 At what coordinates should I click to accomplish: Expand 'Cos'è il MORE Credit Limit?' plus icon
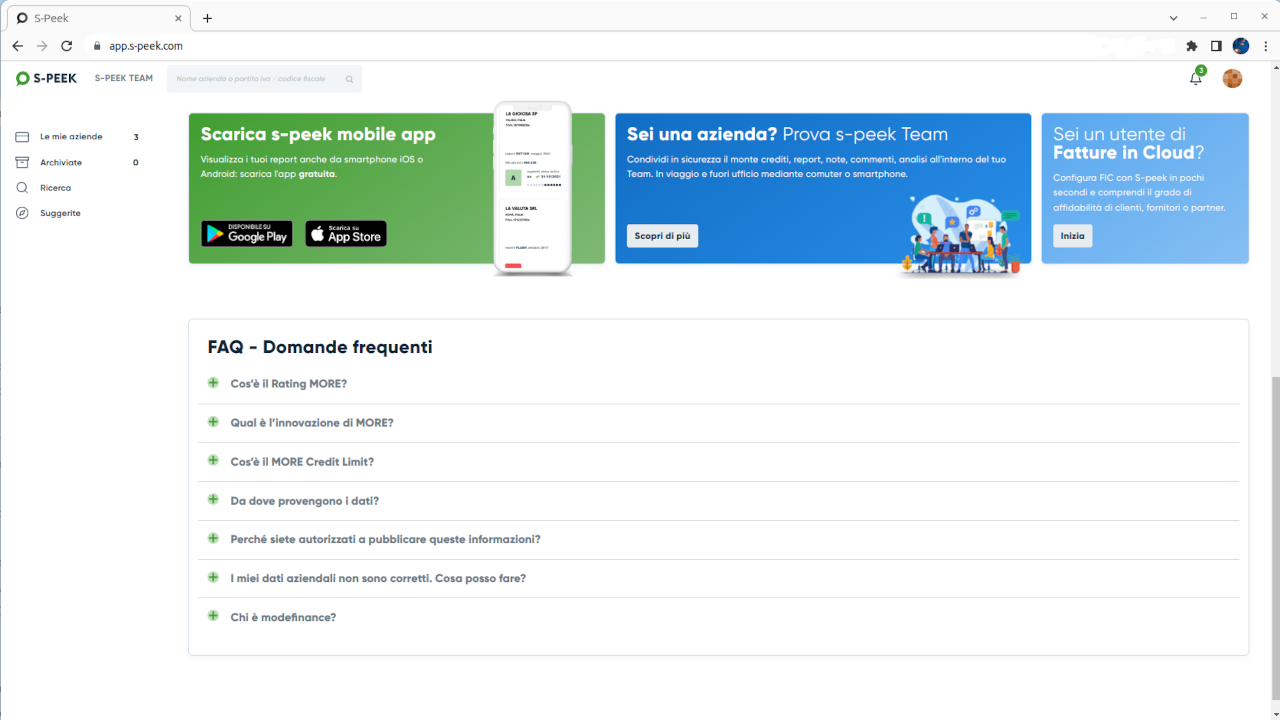point(213,461)
